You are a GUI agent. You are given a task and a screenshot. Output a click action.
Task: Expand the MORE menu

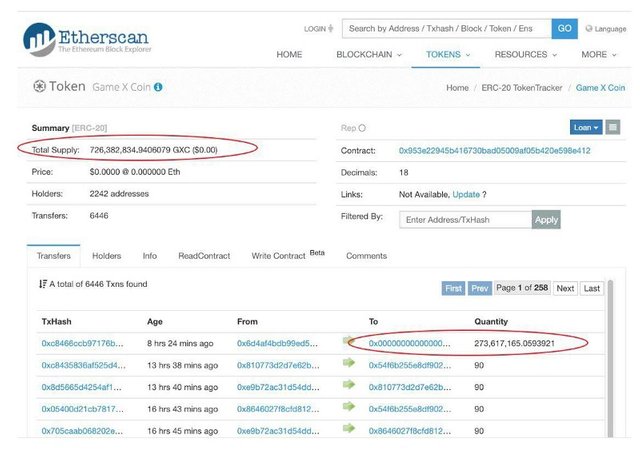(x=598, y=54)
